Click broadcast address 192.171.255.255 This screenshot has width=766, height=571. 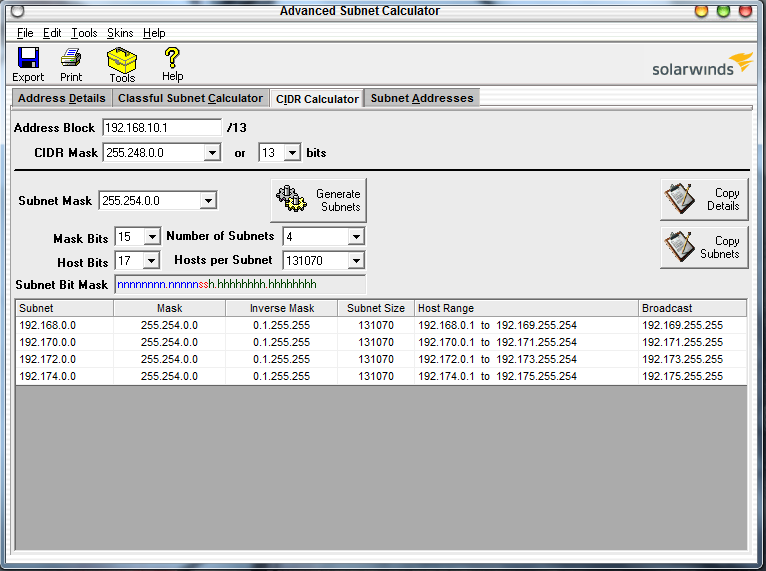682,342
